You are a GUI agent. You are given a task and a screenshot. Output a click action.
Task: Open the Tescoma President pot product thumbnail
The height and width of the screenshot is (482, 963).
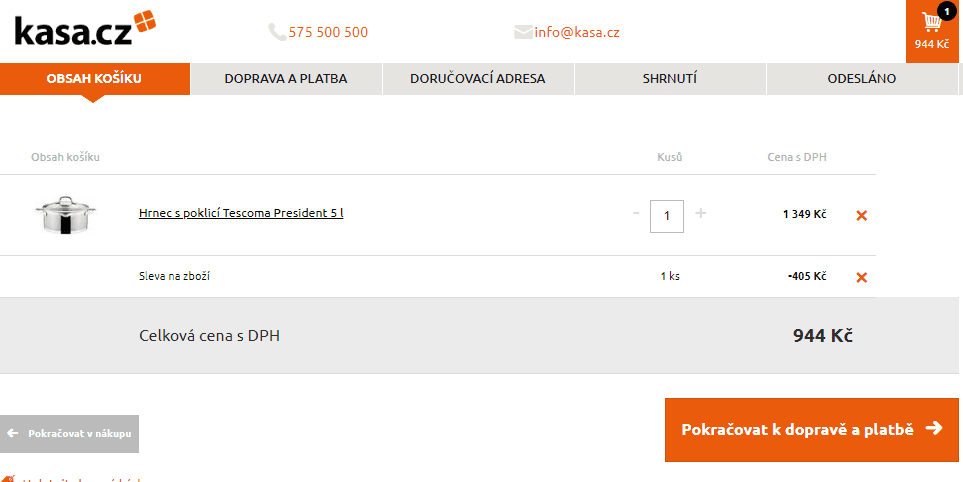(x=65, y=215)
